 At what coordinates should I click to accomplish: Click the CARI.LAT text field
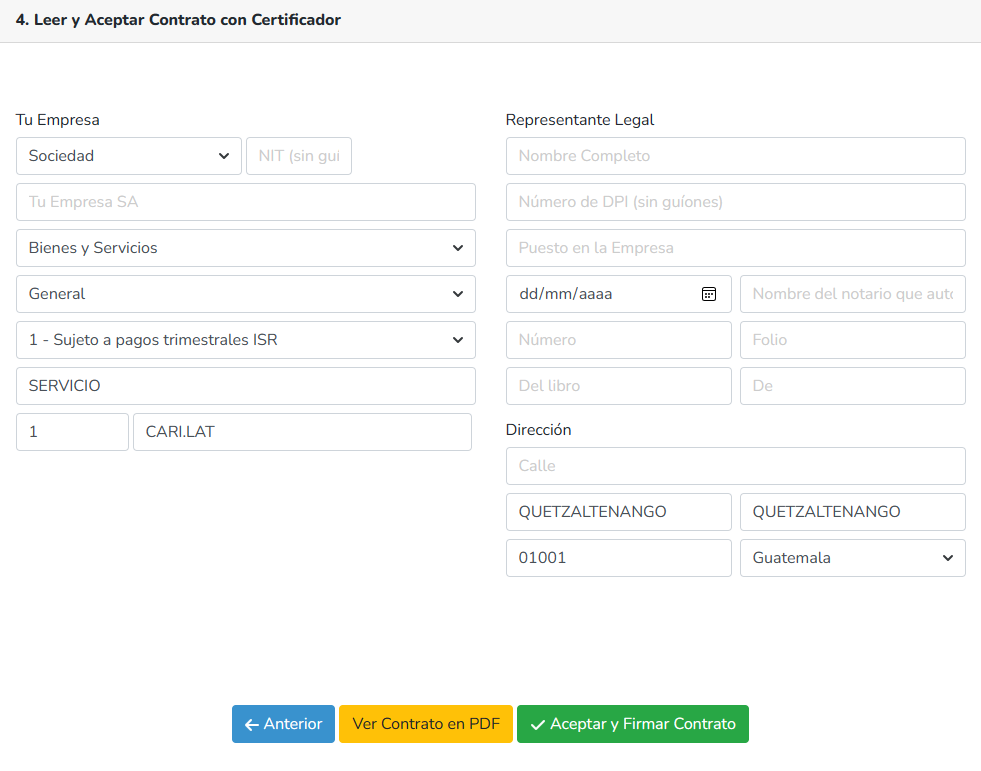pyautogui.click(x=301, y=432)
